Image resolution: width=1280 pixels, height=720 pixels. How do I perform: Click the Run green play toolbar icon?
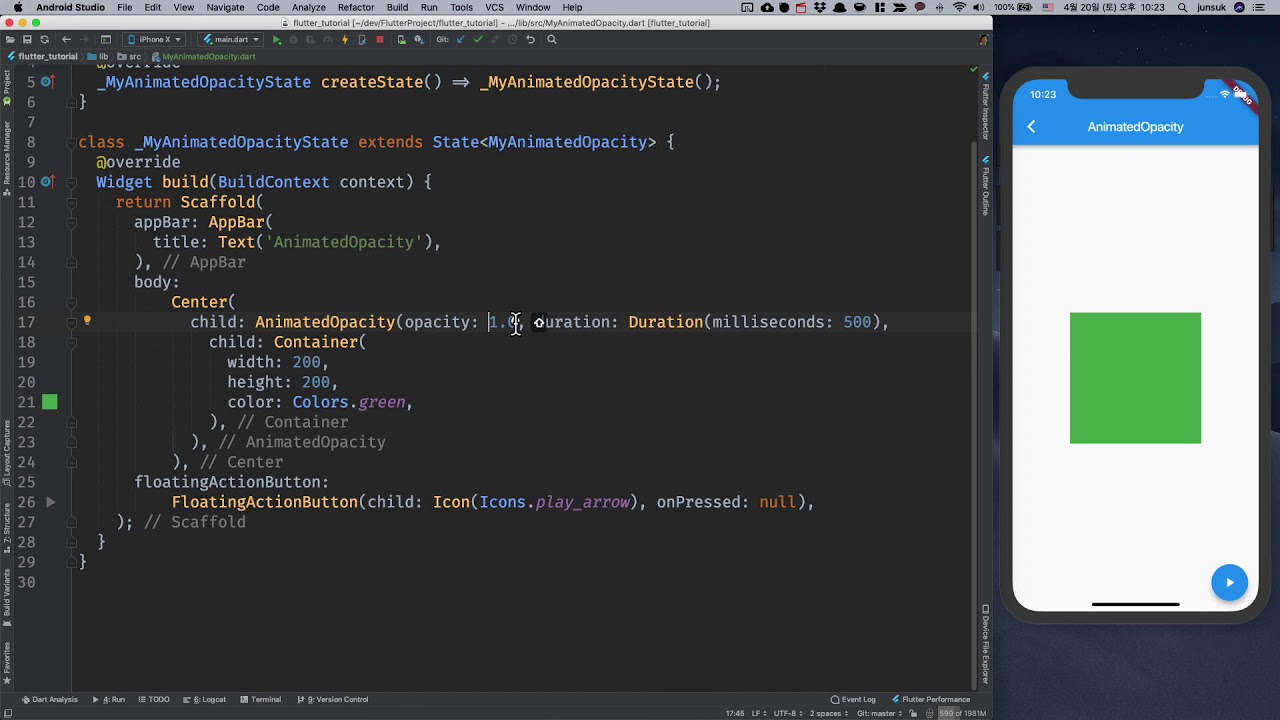click(277, 40)
